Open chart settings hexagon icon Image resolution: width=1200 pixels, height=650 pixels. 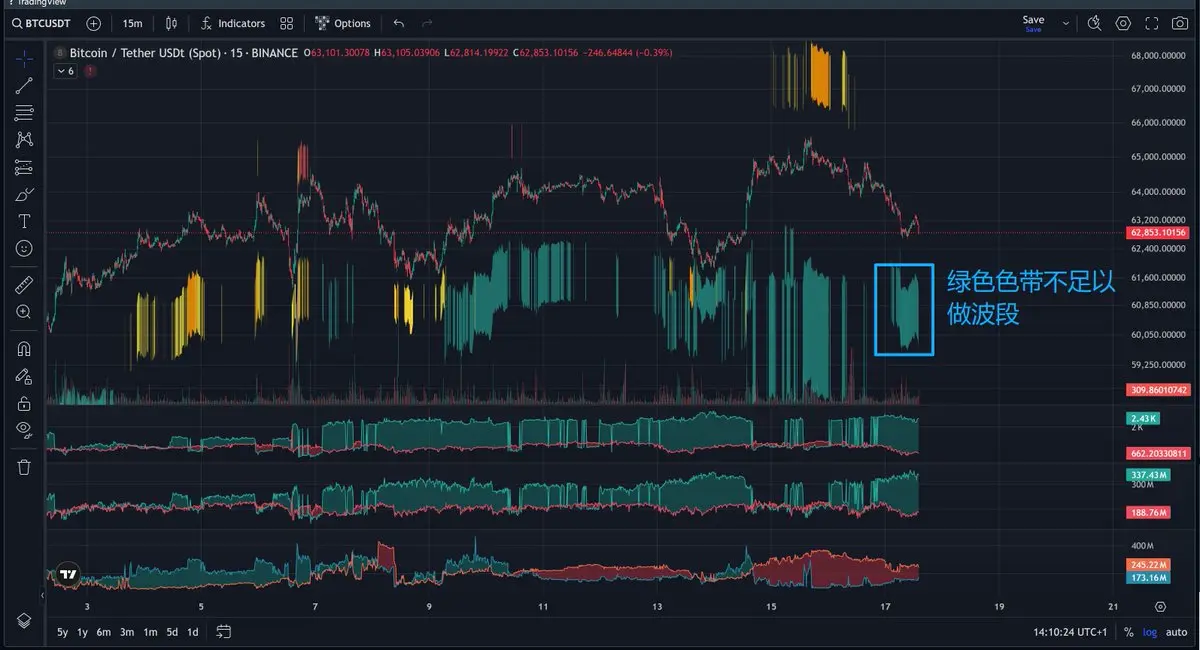(1123, 22)
